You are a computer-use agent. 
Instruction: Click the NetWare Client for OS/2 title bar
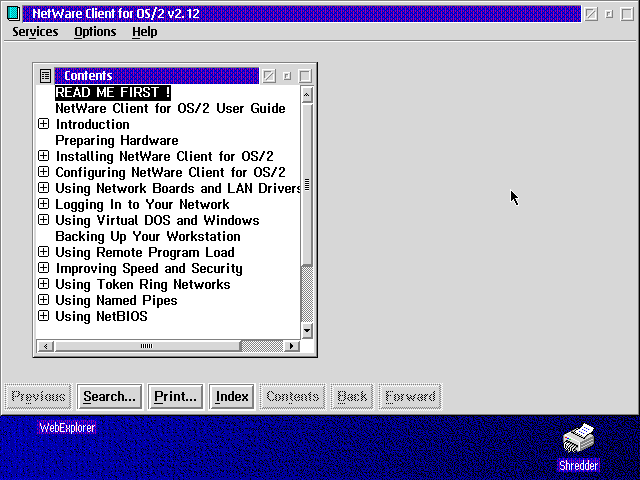click(x=302, y=13)
